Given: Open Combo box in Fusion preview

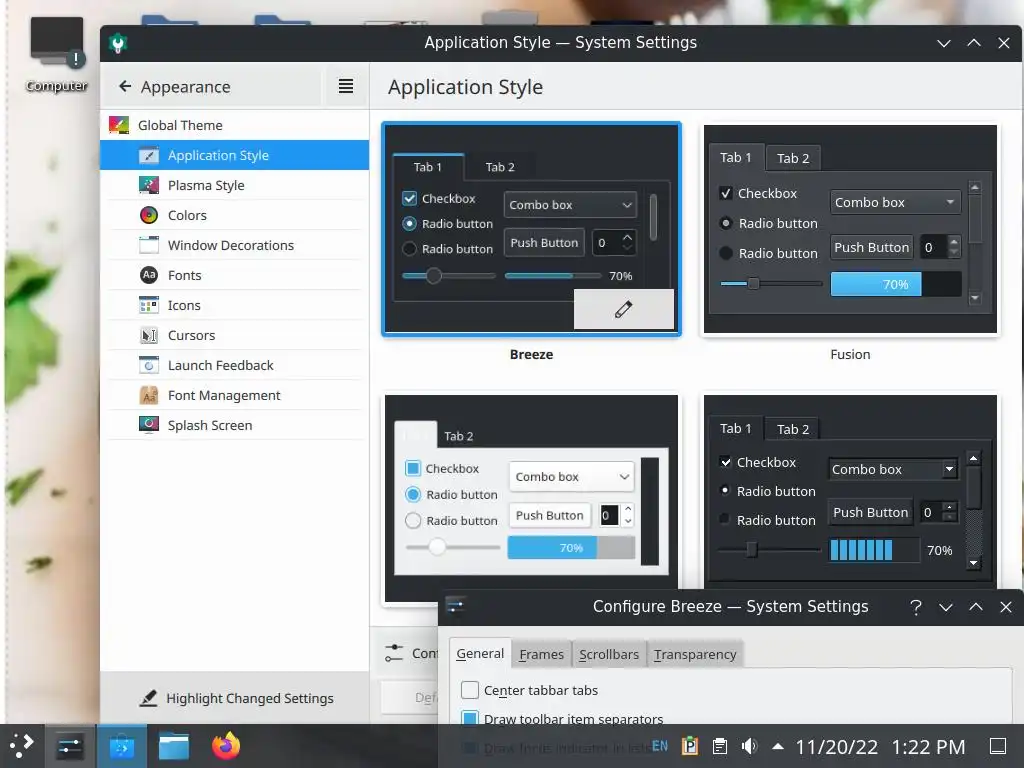Looking at the screenshot, I should pyautogui.click(x=895, y=202).
